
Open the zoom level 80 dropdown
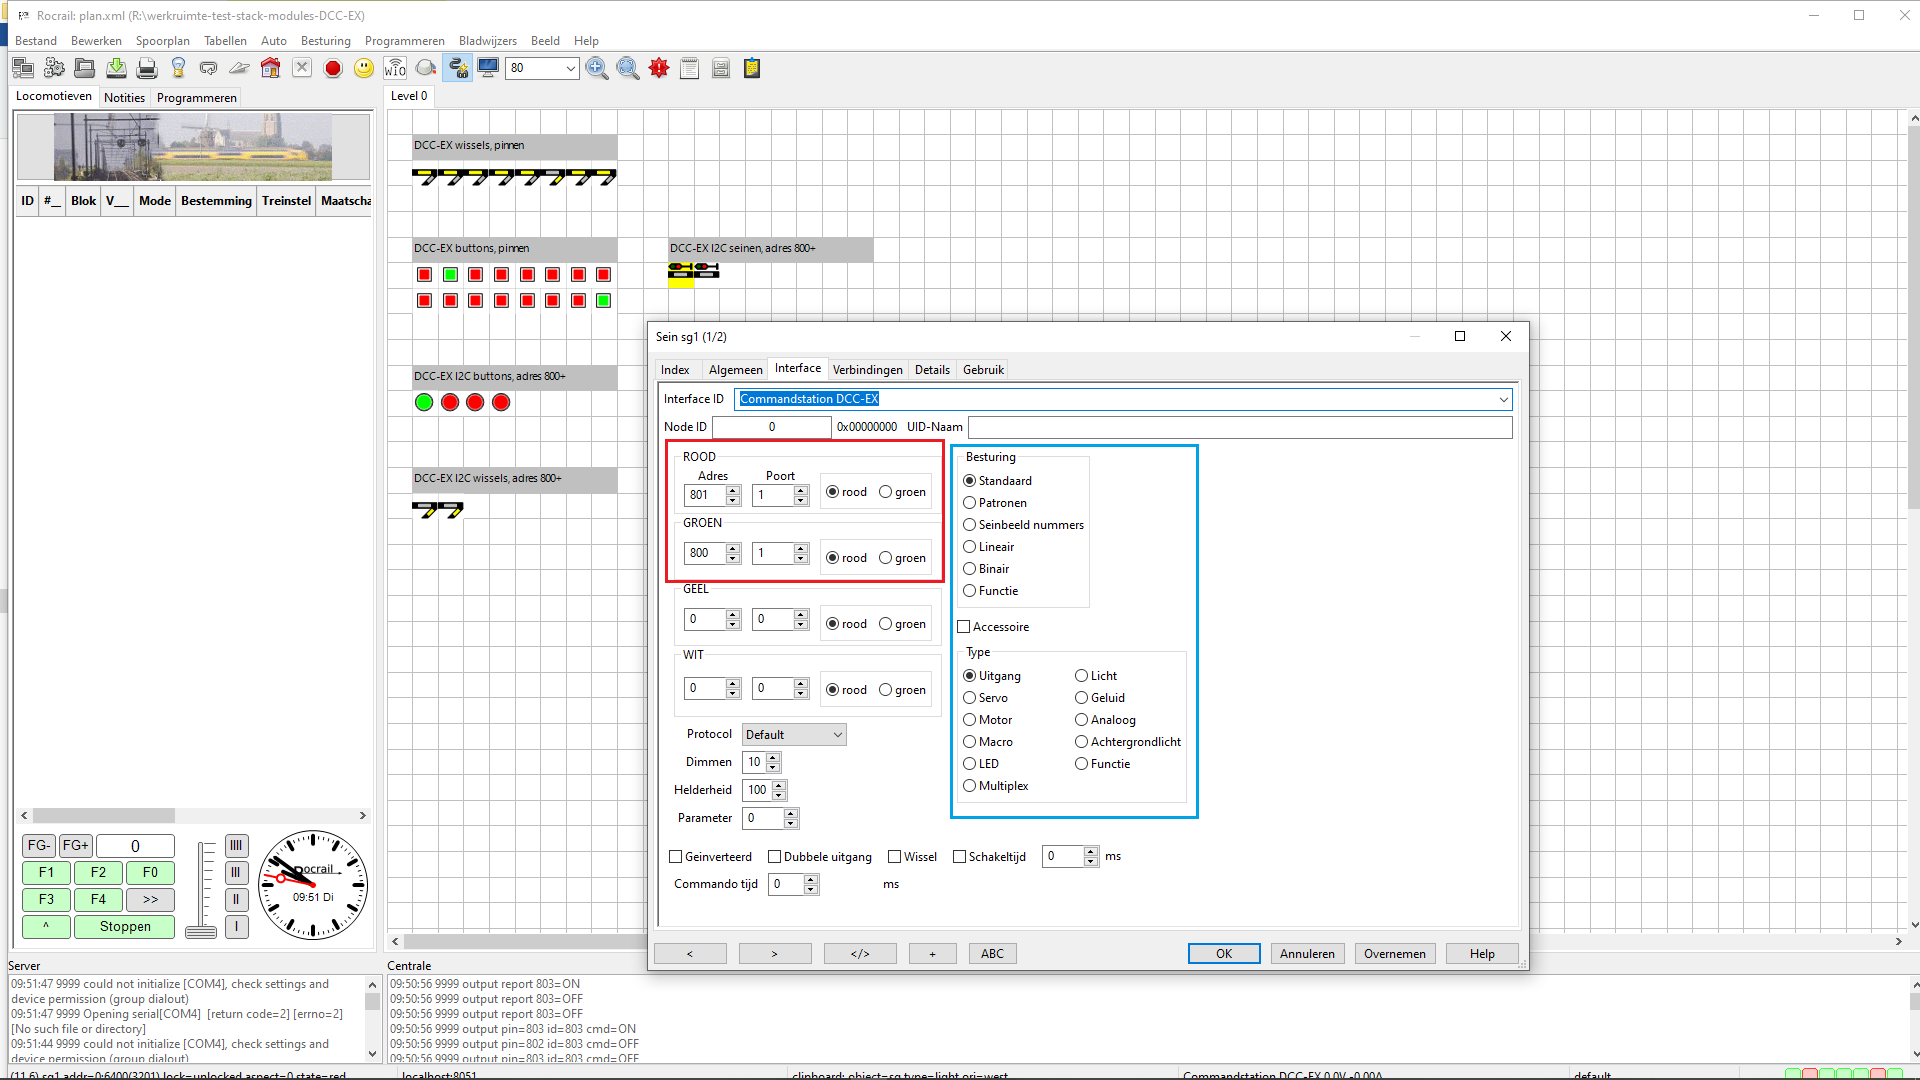570,68
